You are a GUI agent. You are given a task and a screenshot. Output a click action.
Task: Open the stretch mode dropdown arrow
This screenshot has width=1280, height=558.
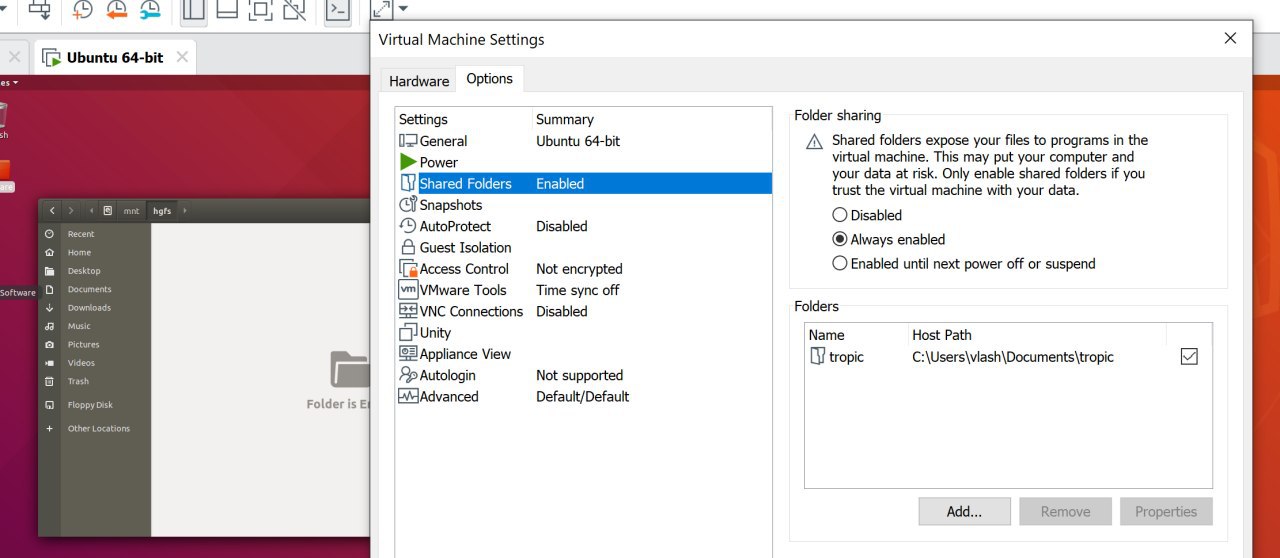pyautogui.click(x=403, y=10)
